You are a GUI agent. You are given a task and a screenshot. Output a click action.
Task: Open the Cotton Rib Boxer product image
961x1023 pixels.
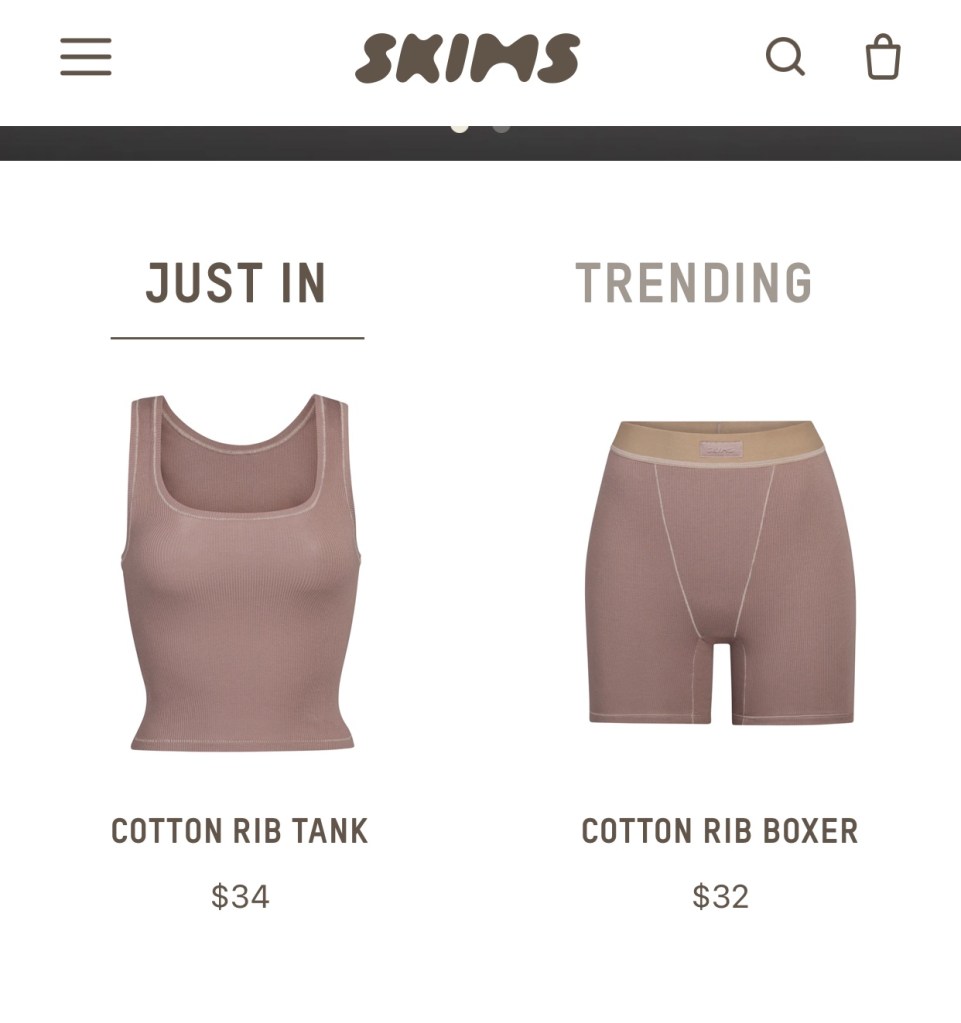click(x=720, y=573)
